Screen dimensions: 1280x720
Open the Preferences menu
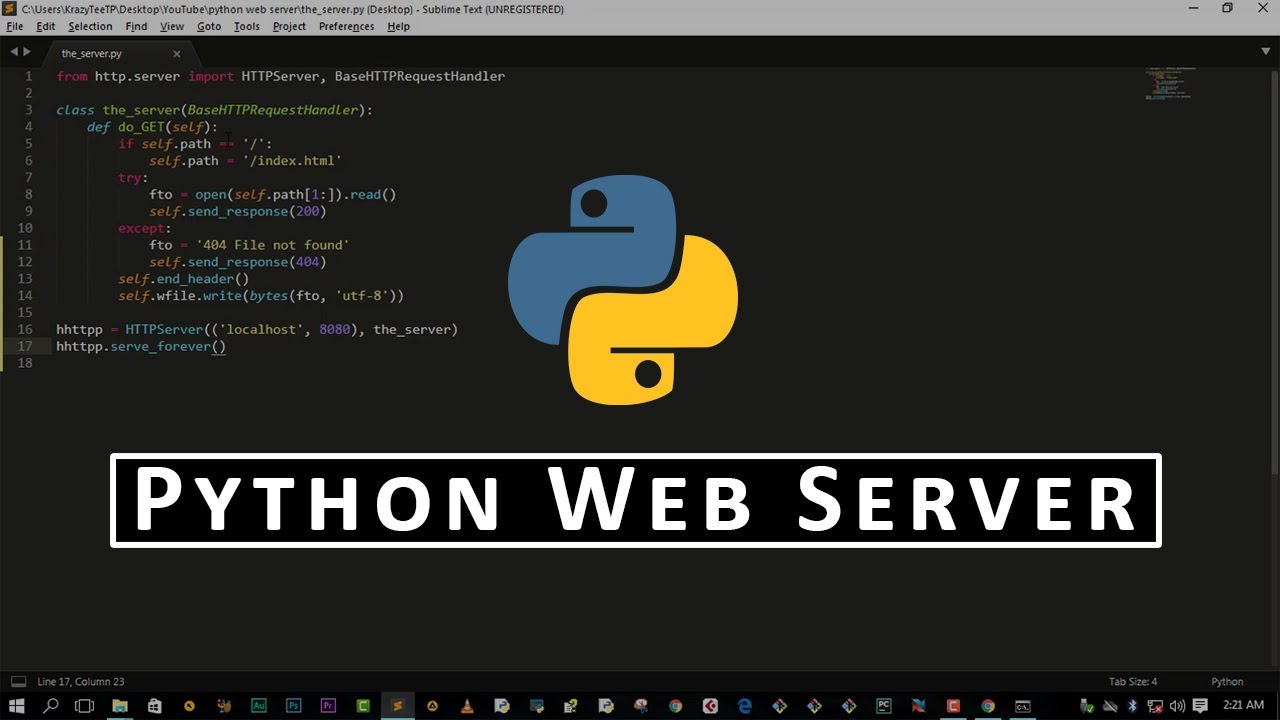[346, 26]
